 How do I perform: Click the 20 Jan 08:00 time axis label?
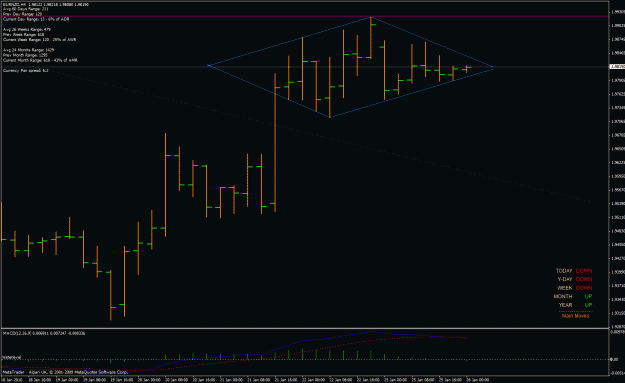pyautogui.click(x=176, y=380)
